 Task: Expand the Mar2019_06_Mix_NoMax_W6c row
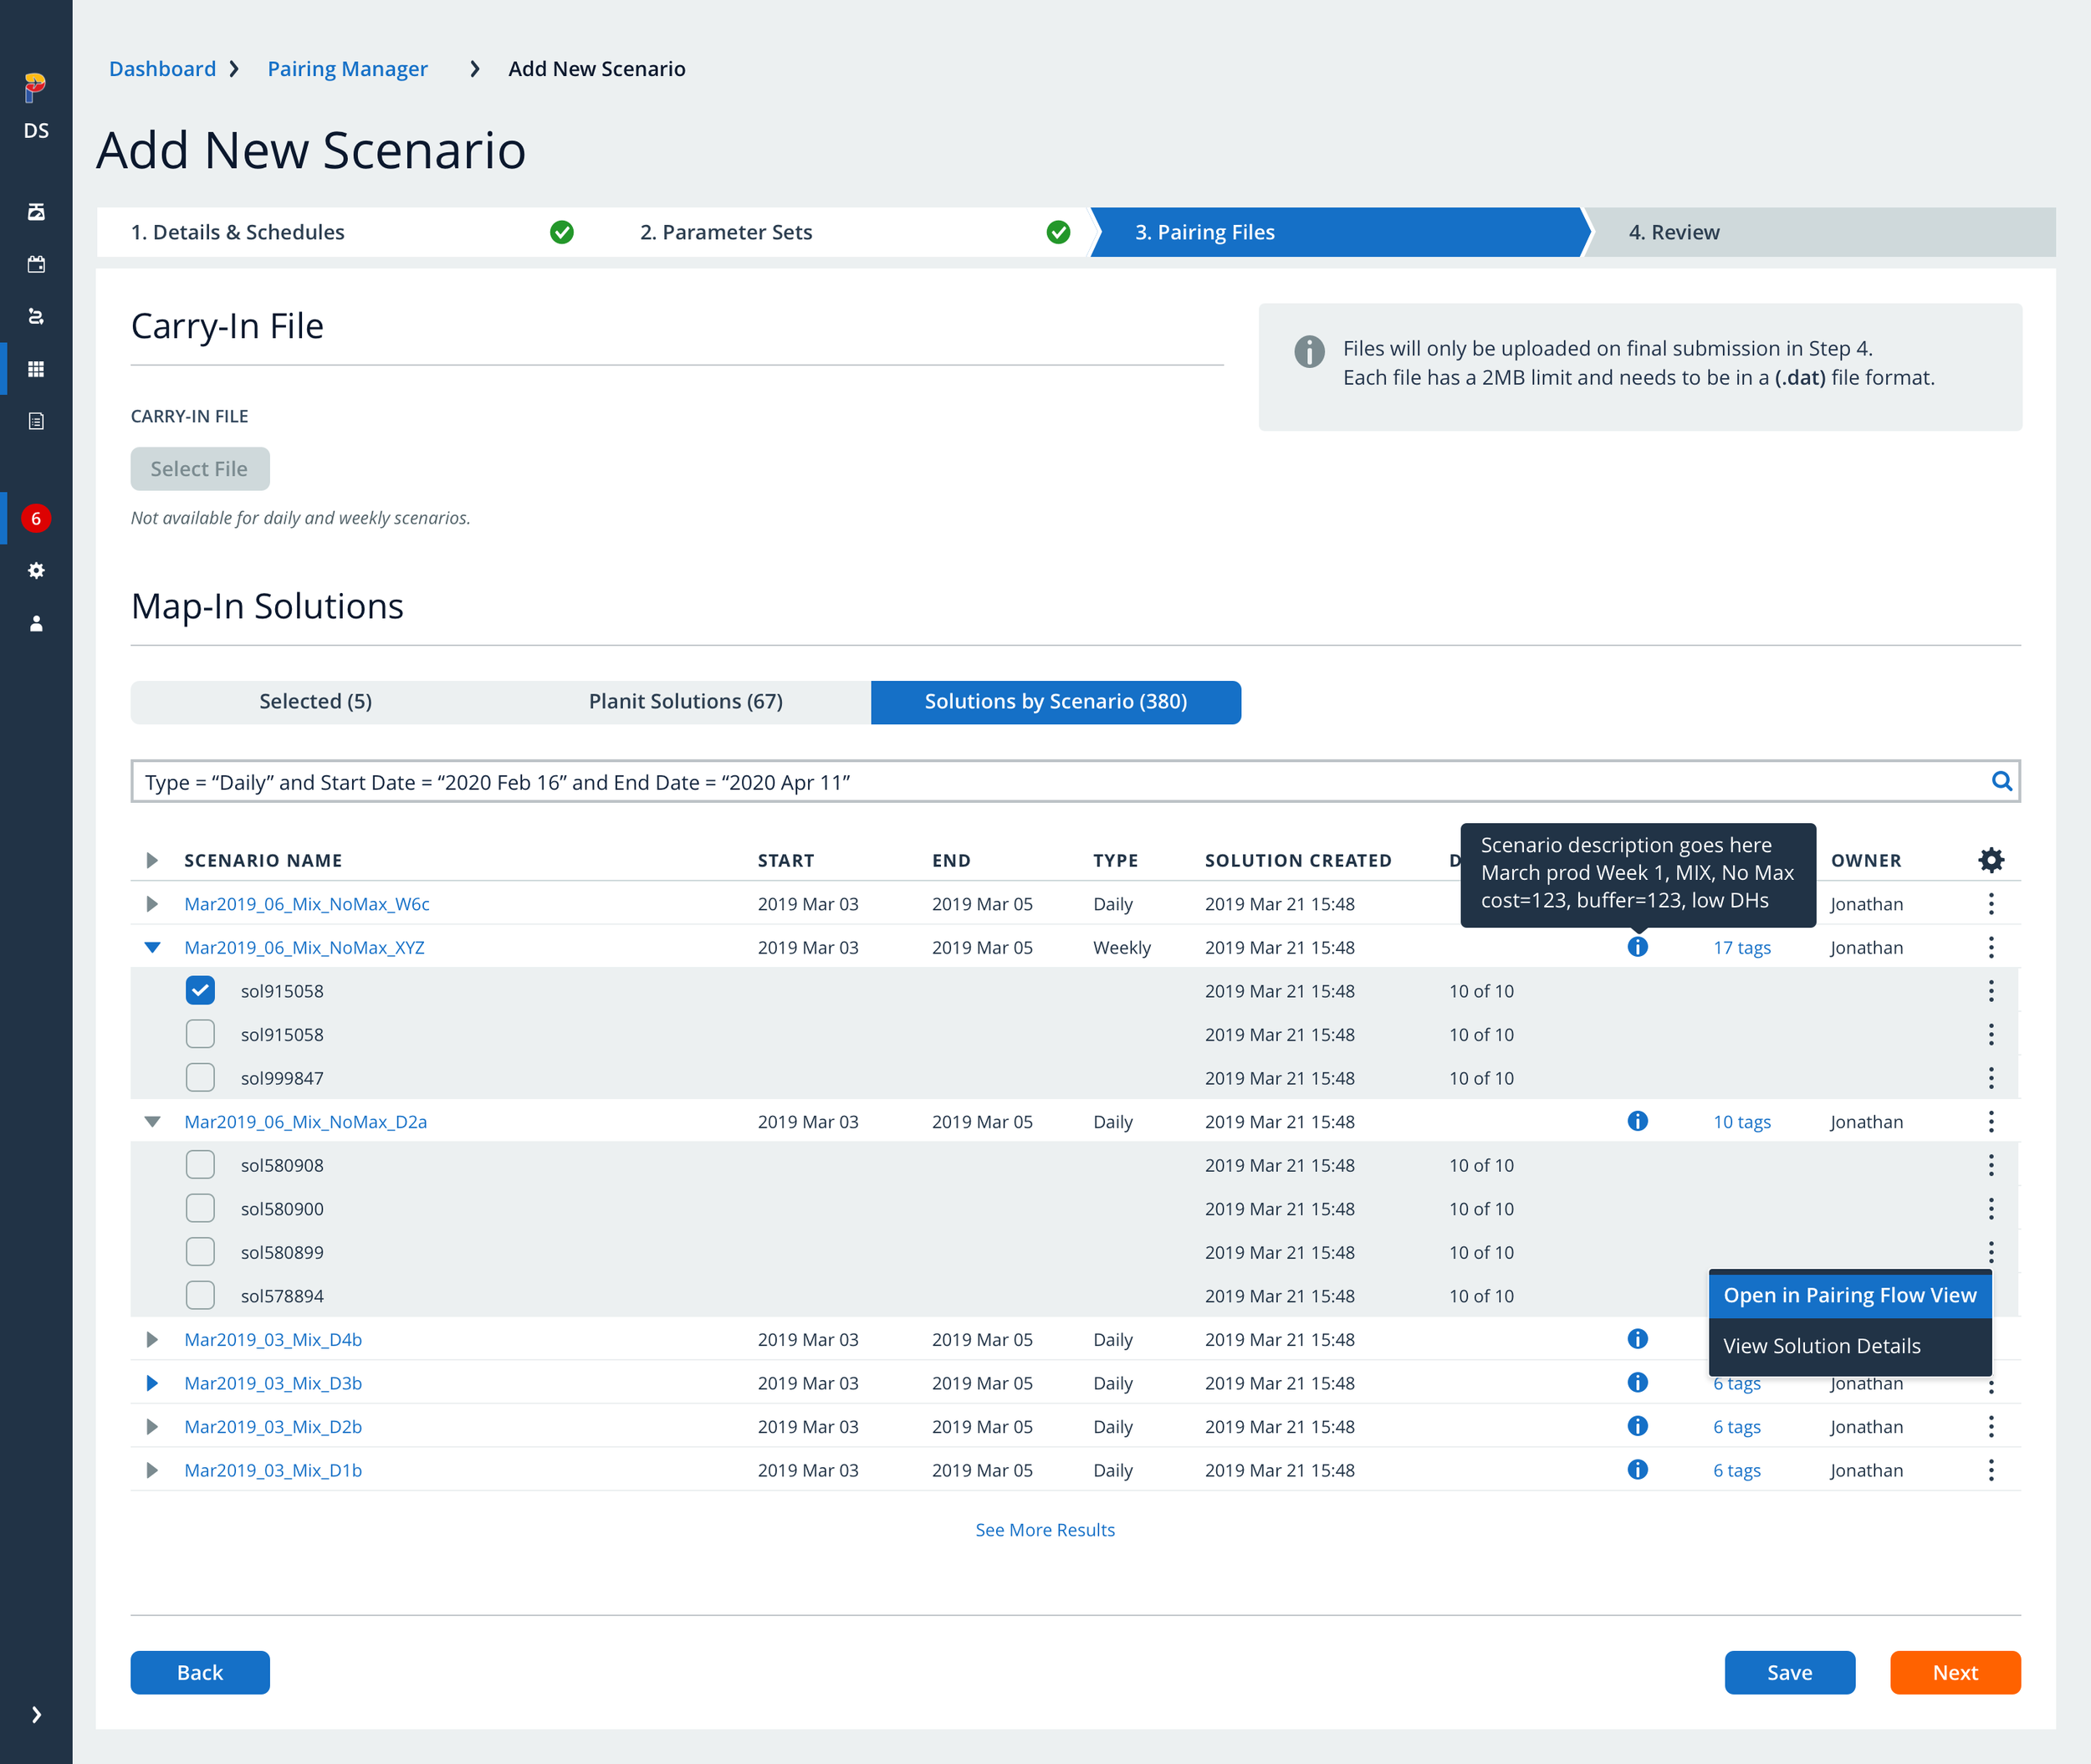[152, 904]
